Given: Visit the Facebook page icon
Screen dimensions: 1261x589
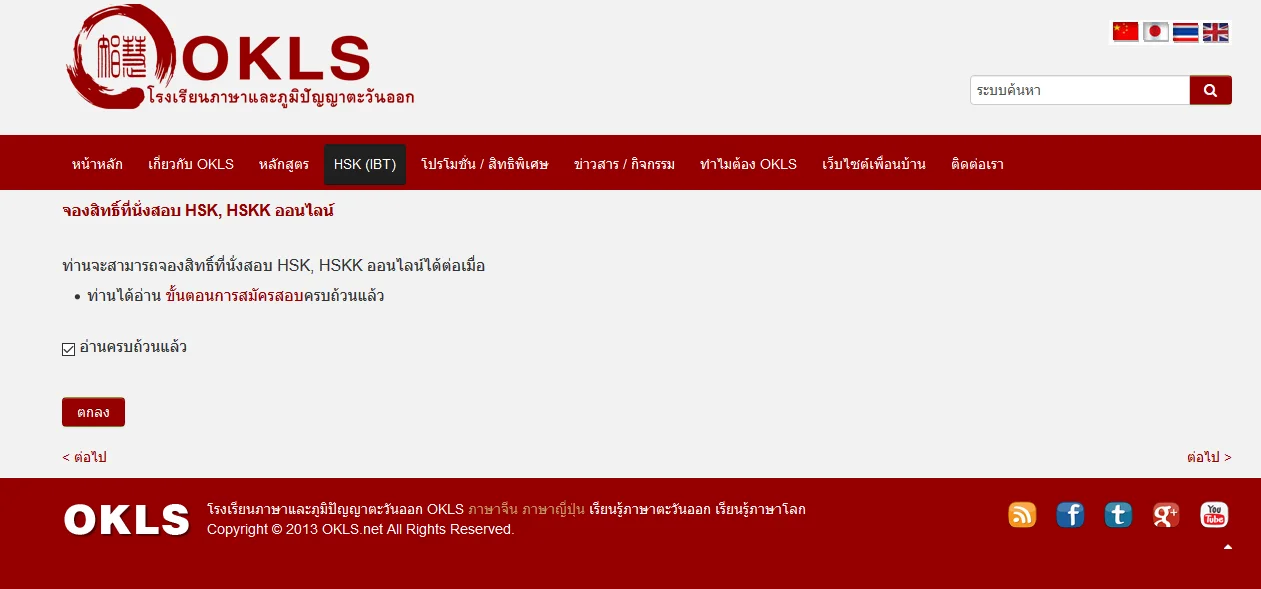Looking at the screenshot, I should [x=1070, y=515].
